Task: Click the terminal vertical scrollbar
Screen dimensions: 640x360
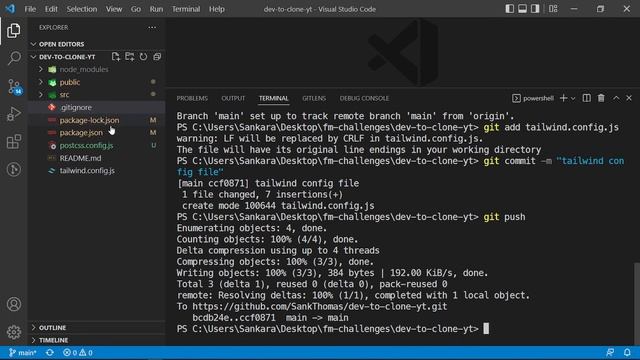Action: [637, 304]
